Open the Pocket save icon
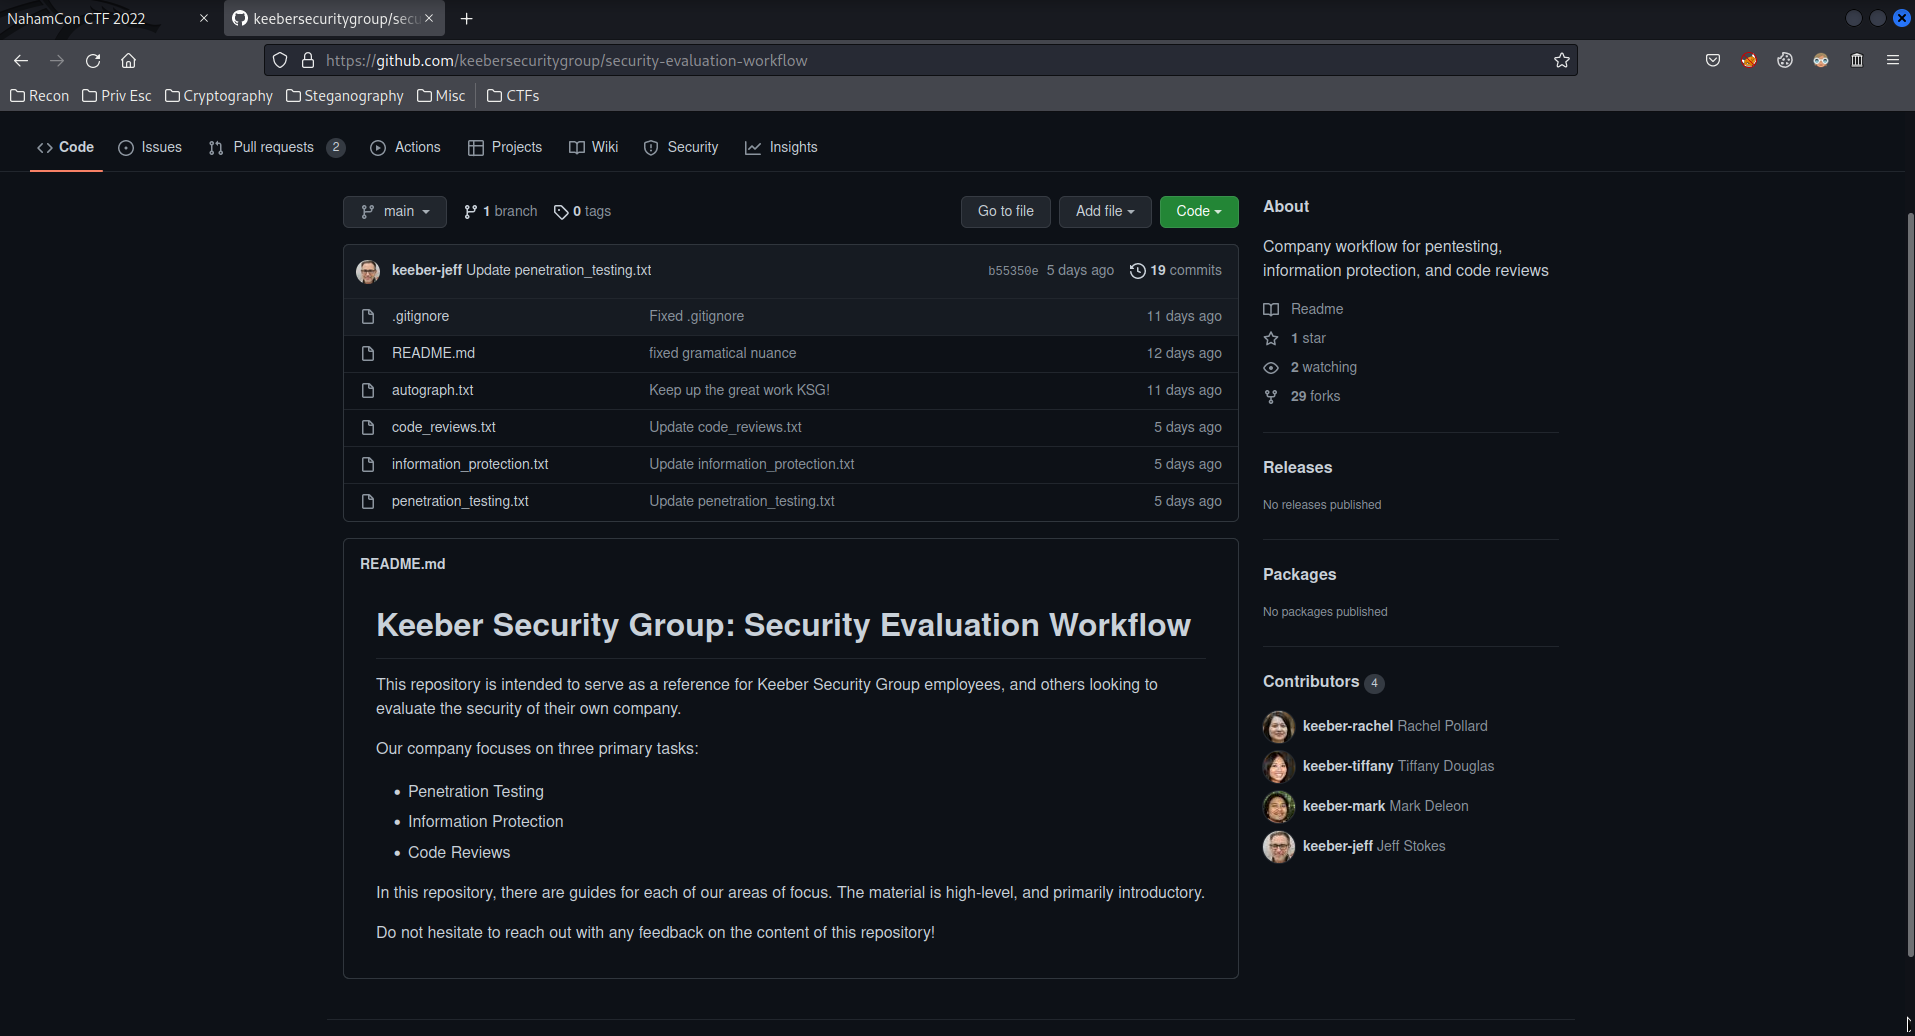1915x1036 pixels. coord(1713,61)
